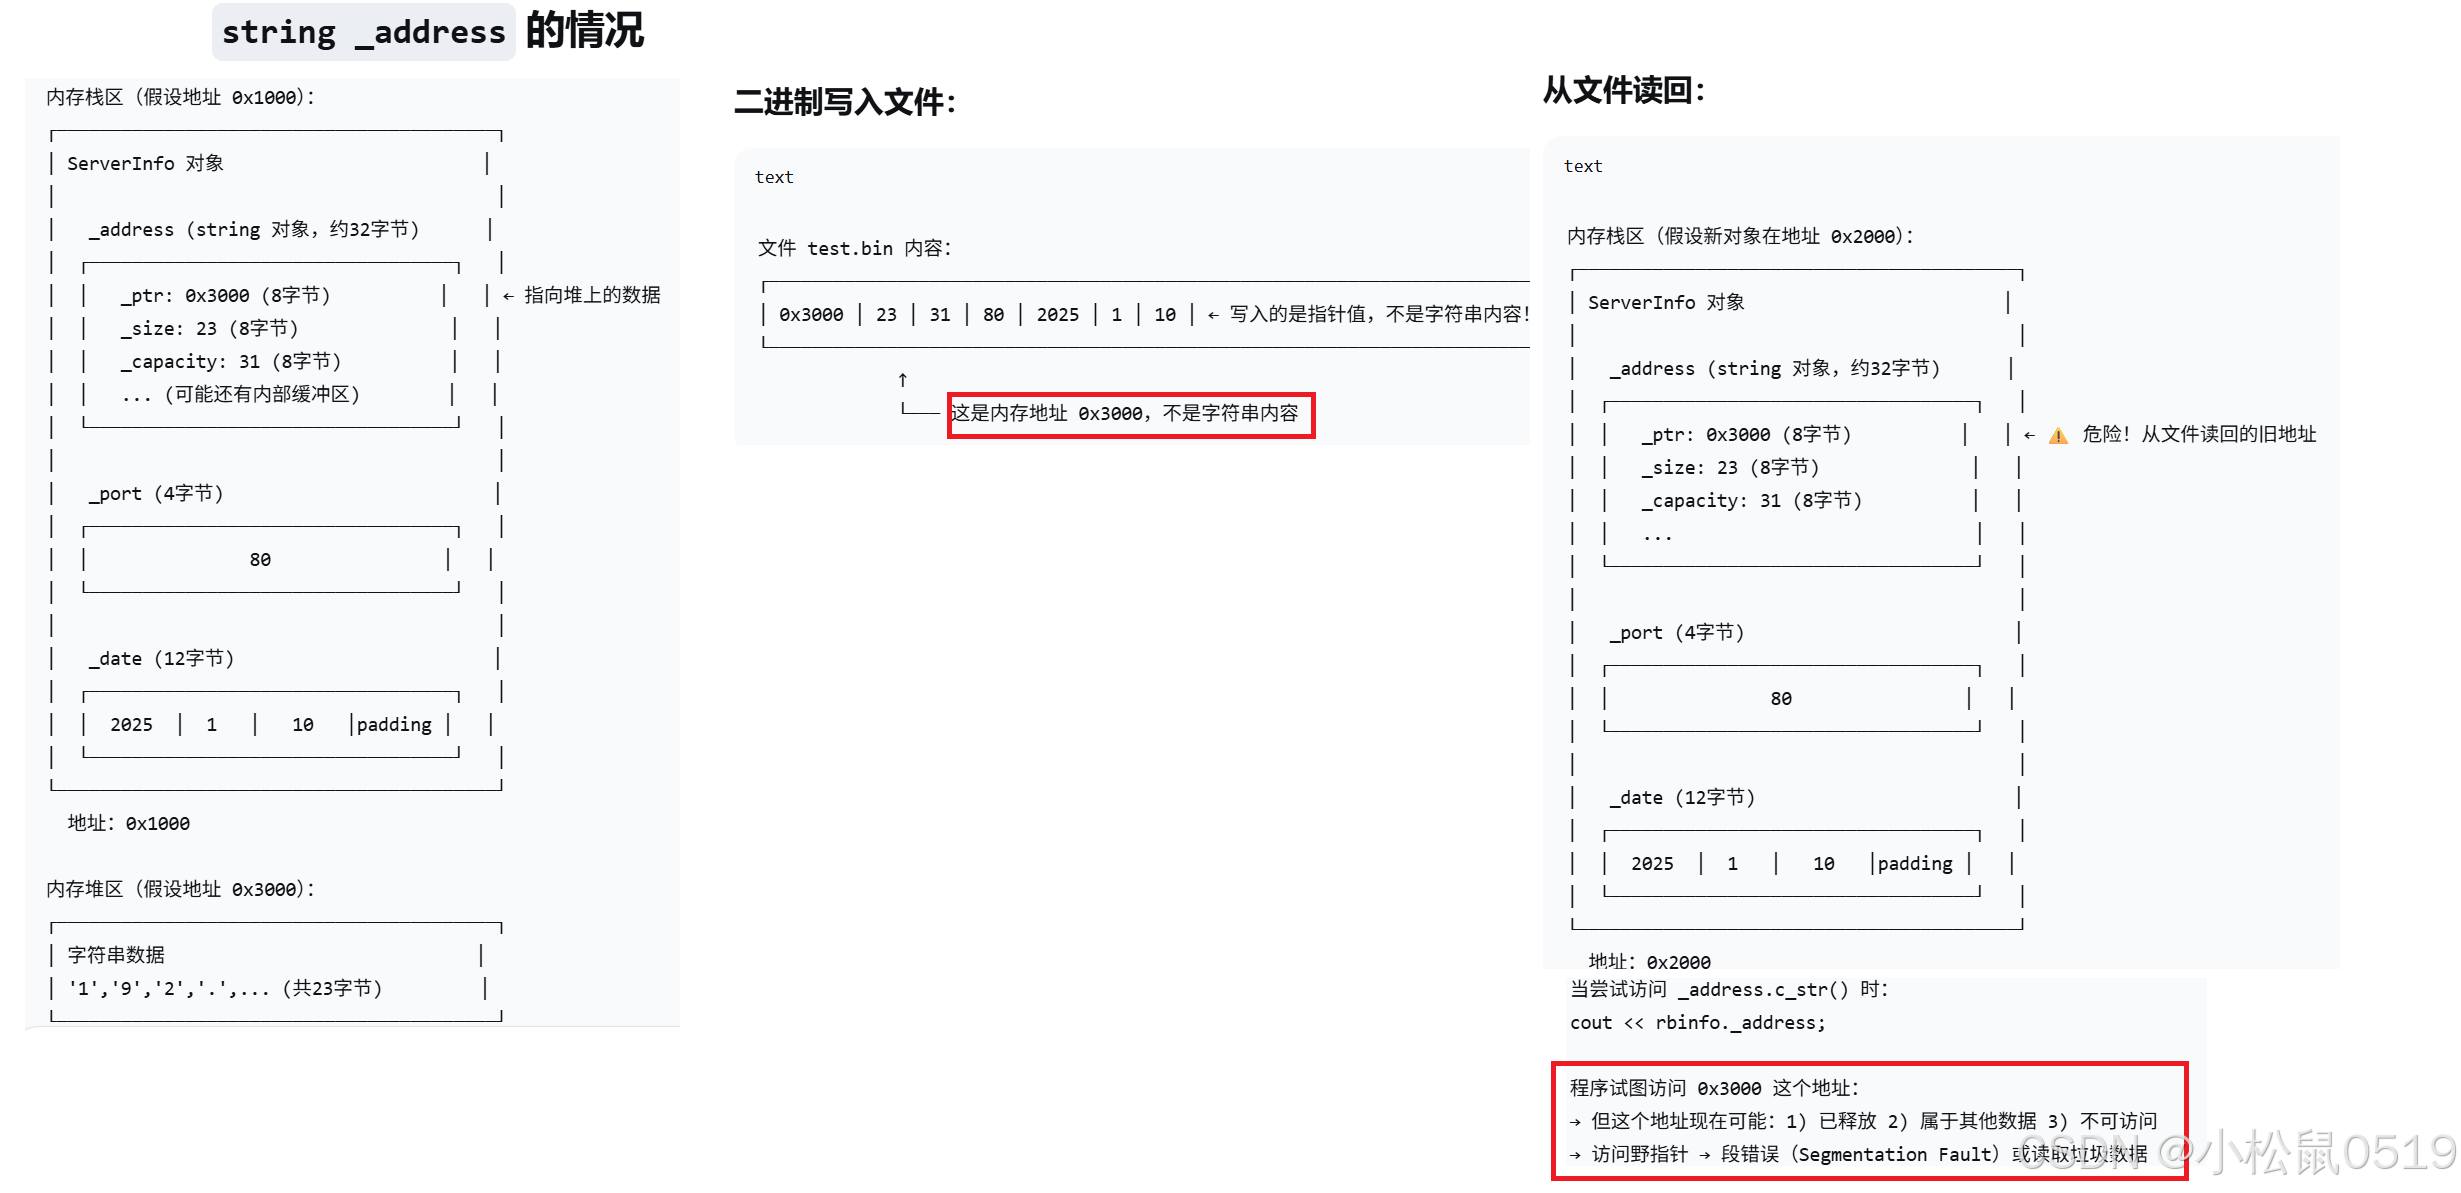Click the 字符串数据 label in heap box
Screen dimensions: 2461x1193
click(116, 955)
